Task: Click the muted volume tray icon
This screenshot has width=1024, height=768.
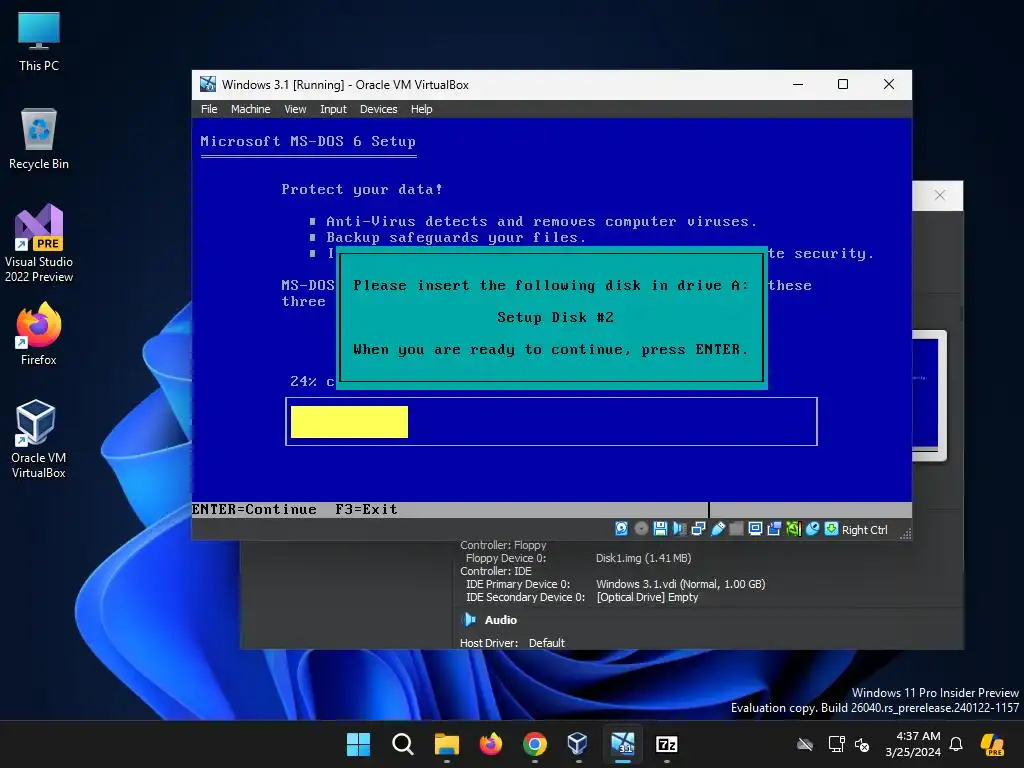Action: click(862, 744)
